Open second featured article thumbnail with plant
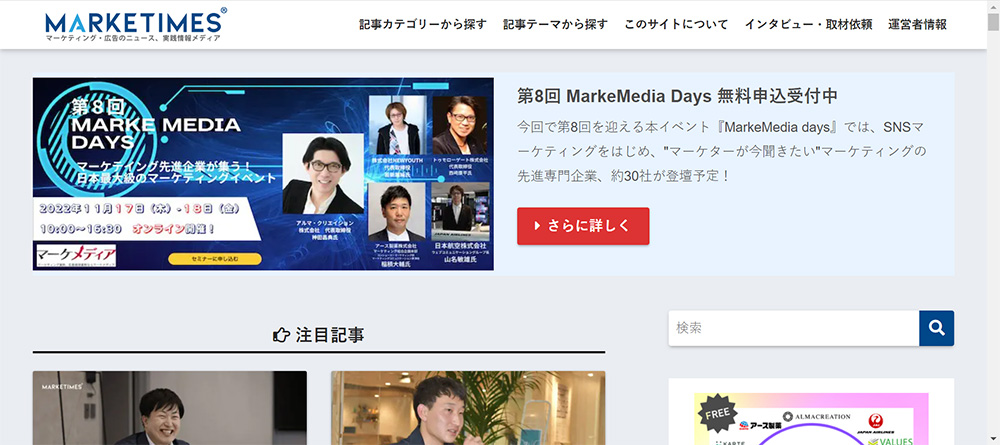1000x445 pixels. click(468, 408)
